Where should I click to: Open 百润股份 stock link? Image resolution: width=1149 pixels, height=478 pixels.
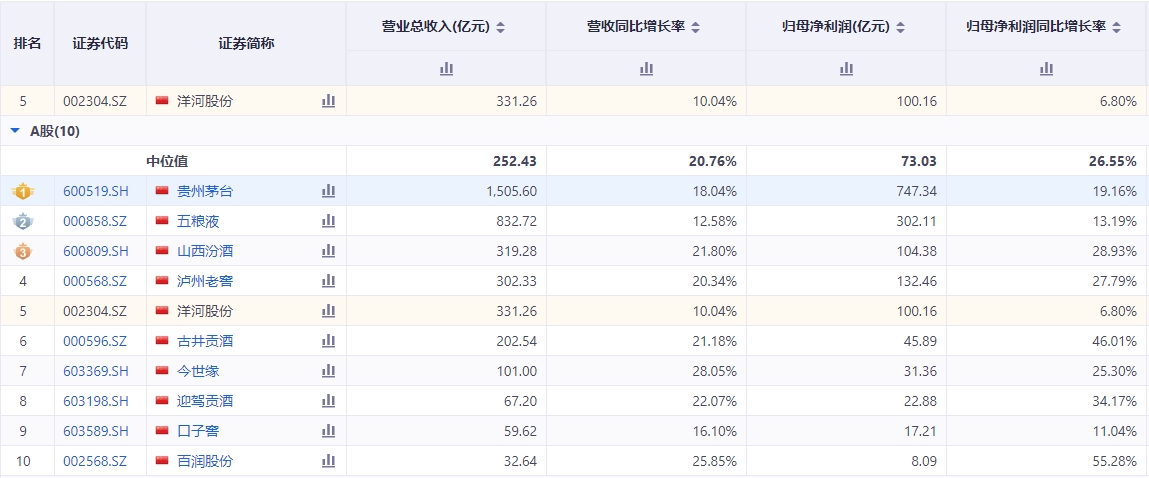205,461
